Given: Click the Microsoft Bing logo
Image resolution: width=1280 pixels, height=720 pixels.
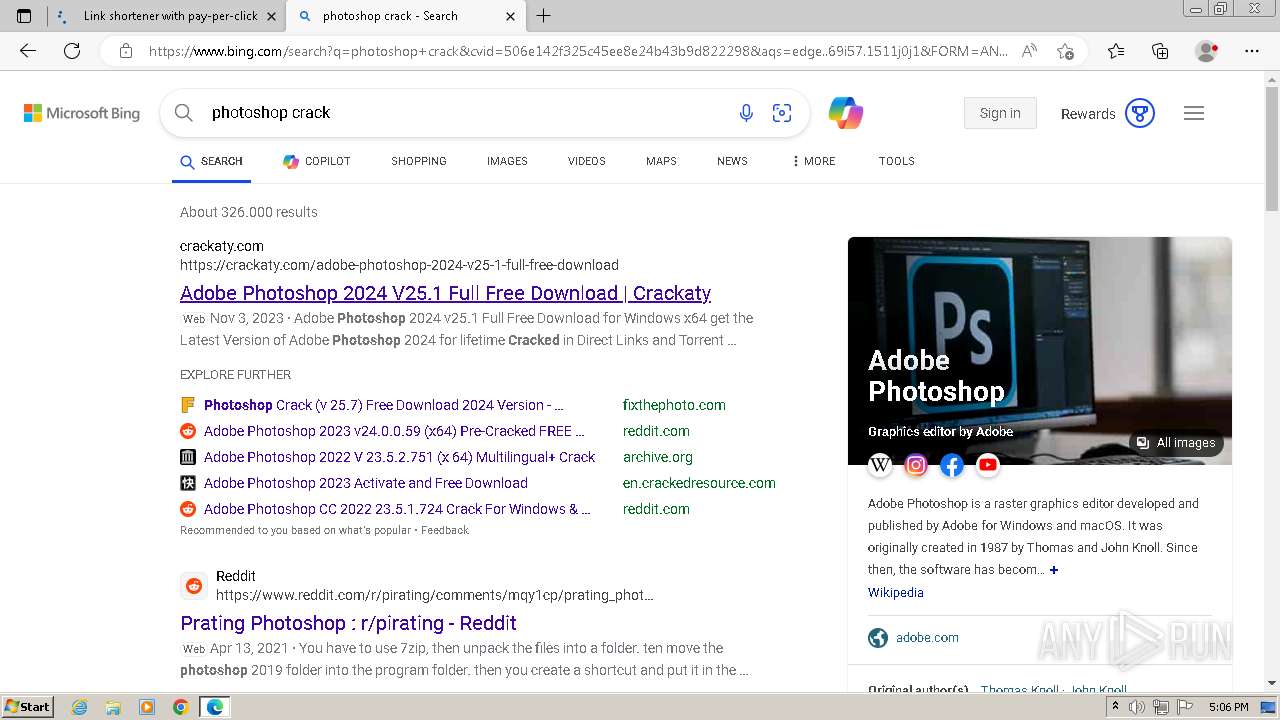Looking at the screenshot, I should tap(82, 113).
